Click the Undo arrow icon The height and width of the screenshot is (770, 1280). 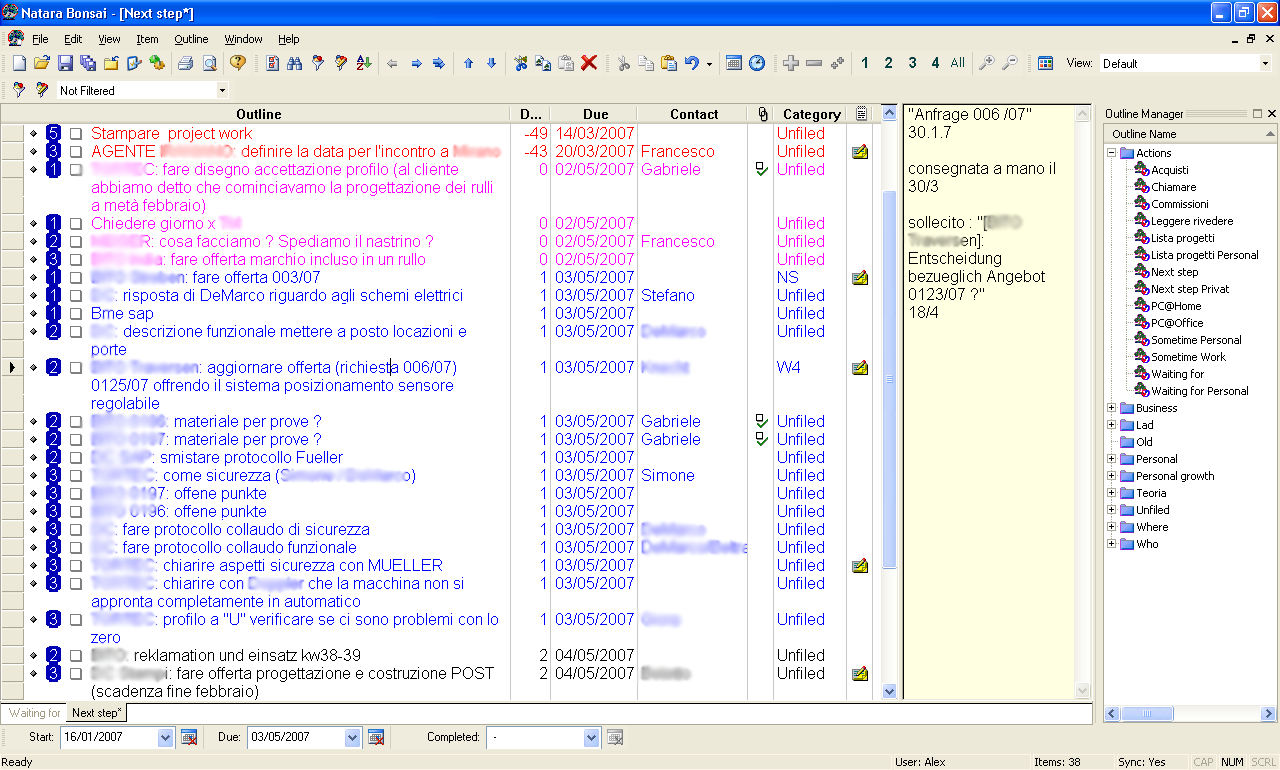pos(692,63)
